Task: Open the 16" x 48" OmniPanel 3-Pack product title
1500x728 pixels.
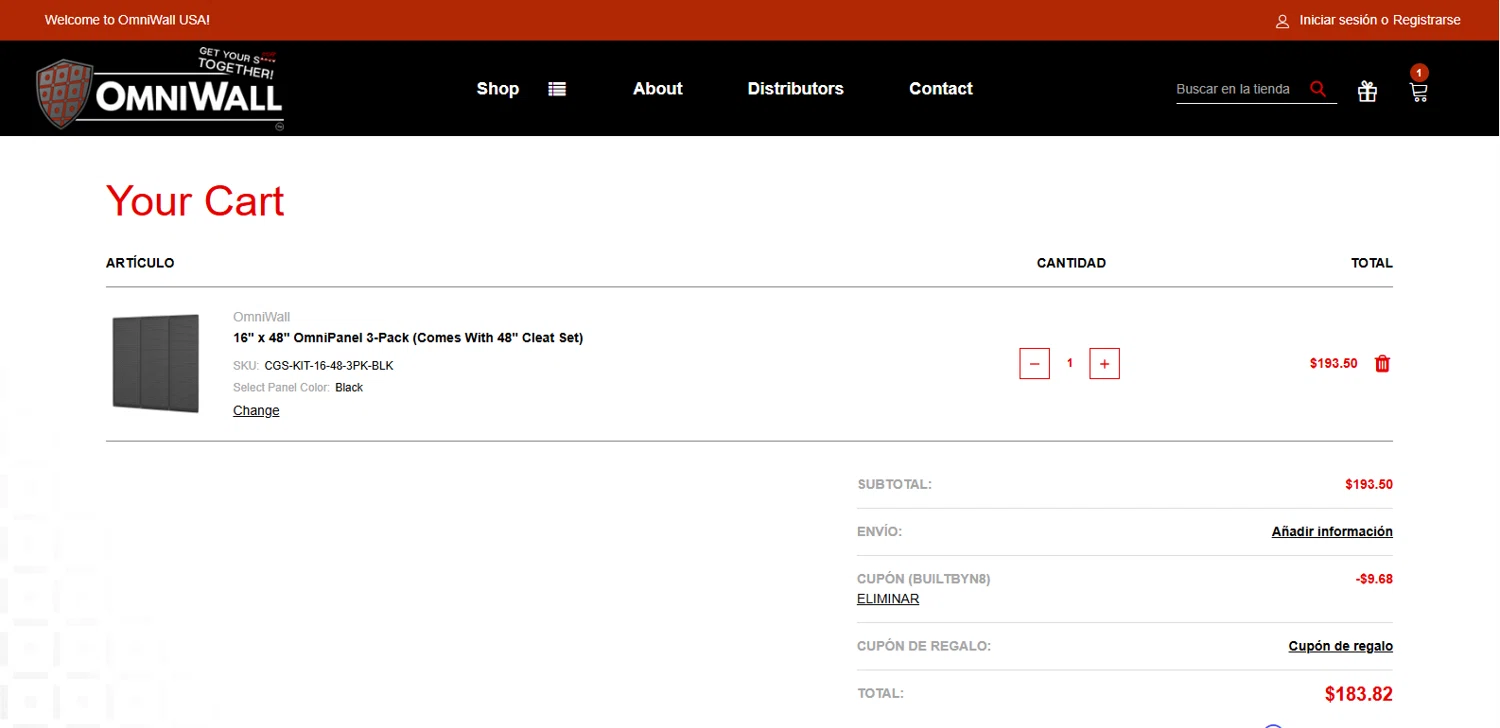Action: click(408, 338)
